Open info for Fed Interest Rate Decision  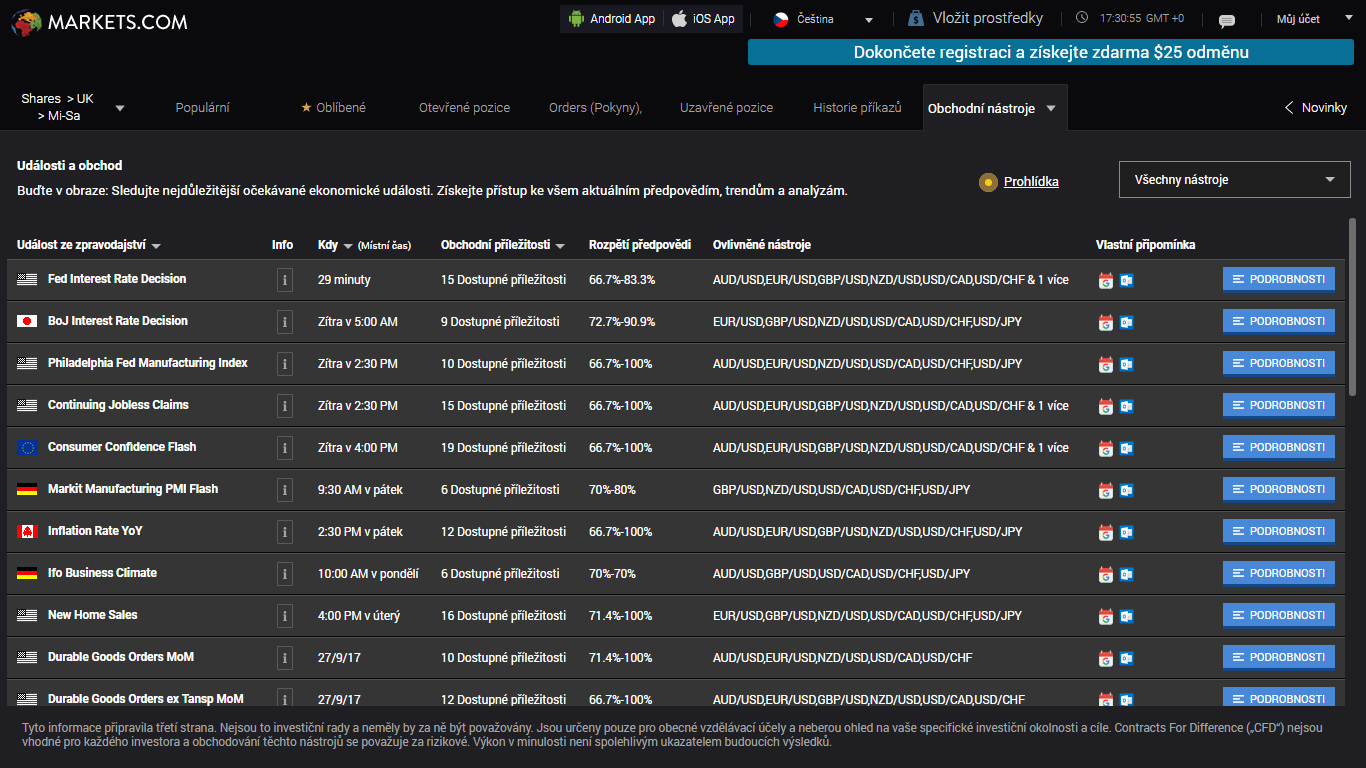(x=285, y=280)
